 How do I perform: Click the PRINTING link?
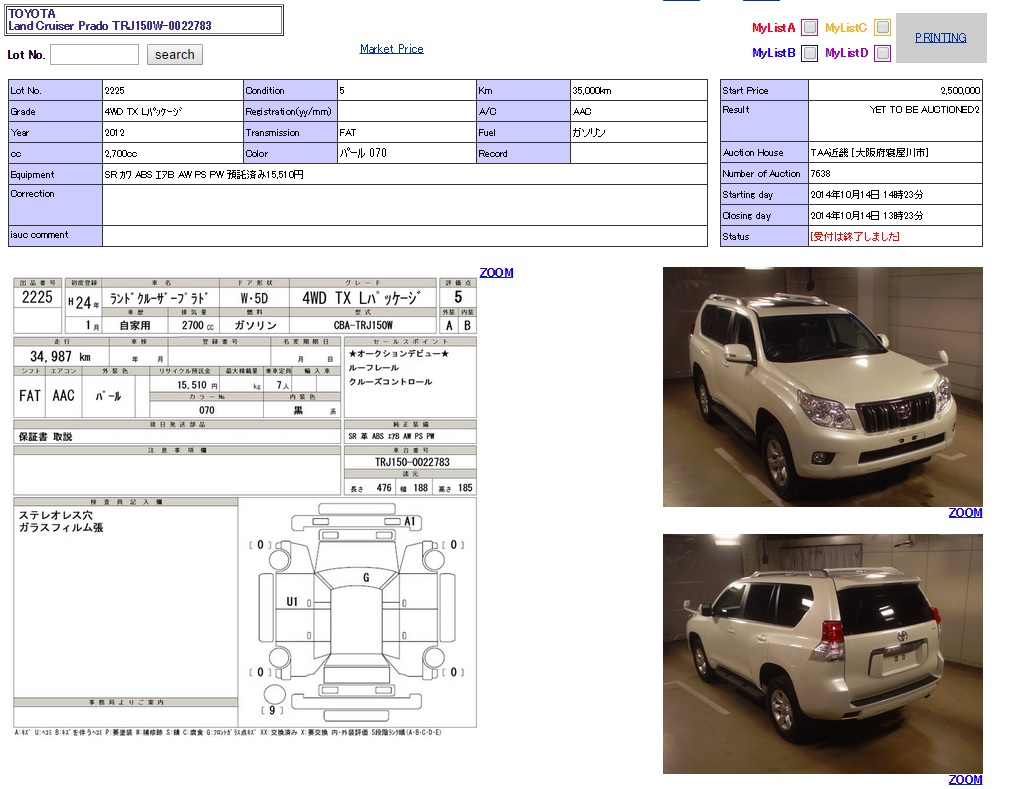click(940, 38)
